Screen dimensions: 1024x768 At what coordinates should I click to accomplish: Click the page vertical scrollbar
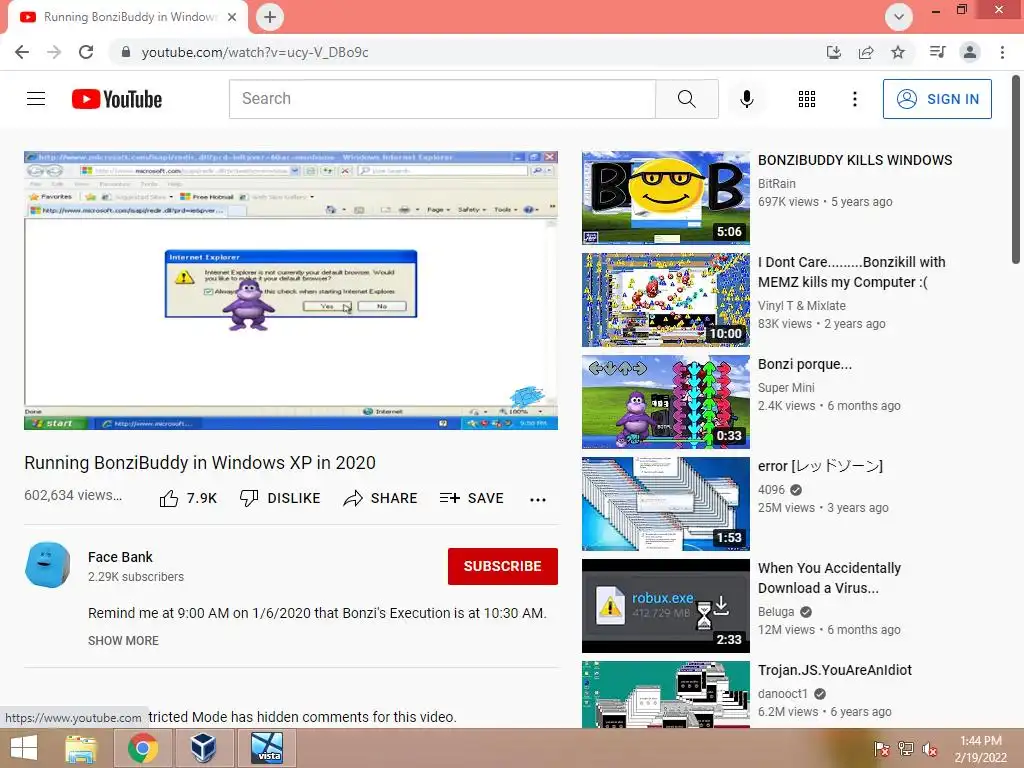point(1016,170)
